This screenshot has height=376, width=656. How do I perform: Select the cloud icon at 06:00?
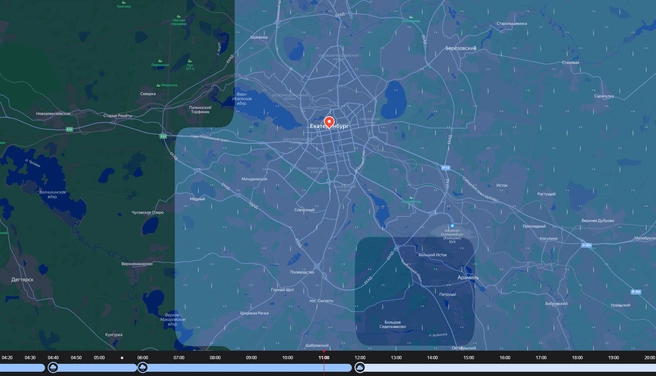tap(143, 368)
